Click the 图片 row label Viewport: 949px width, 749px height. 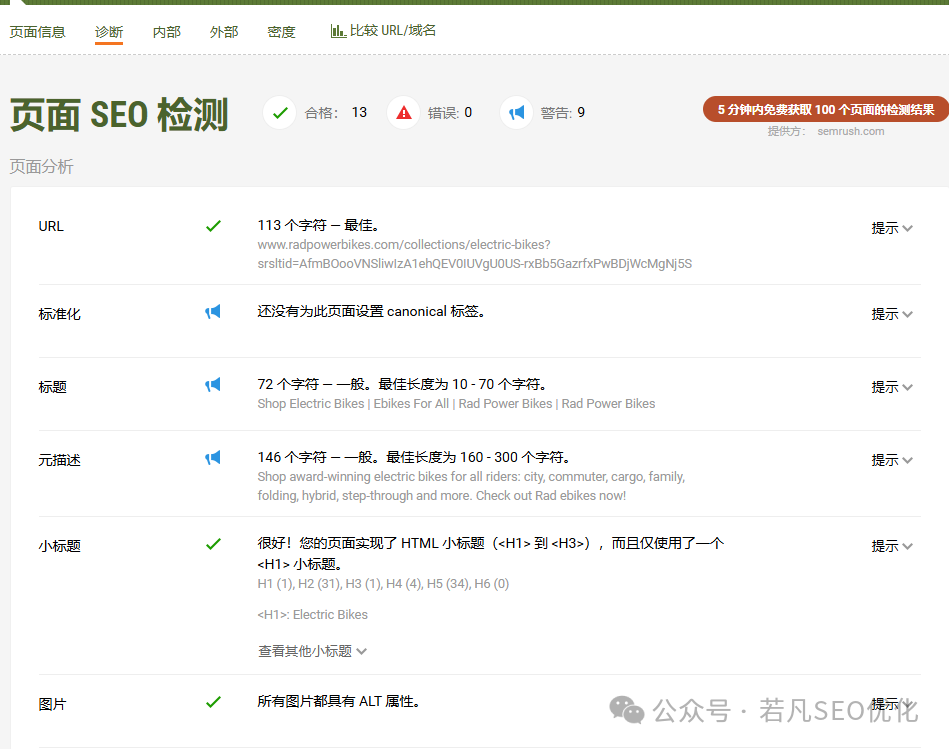coord(52,704)
